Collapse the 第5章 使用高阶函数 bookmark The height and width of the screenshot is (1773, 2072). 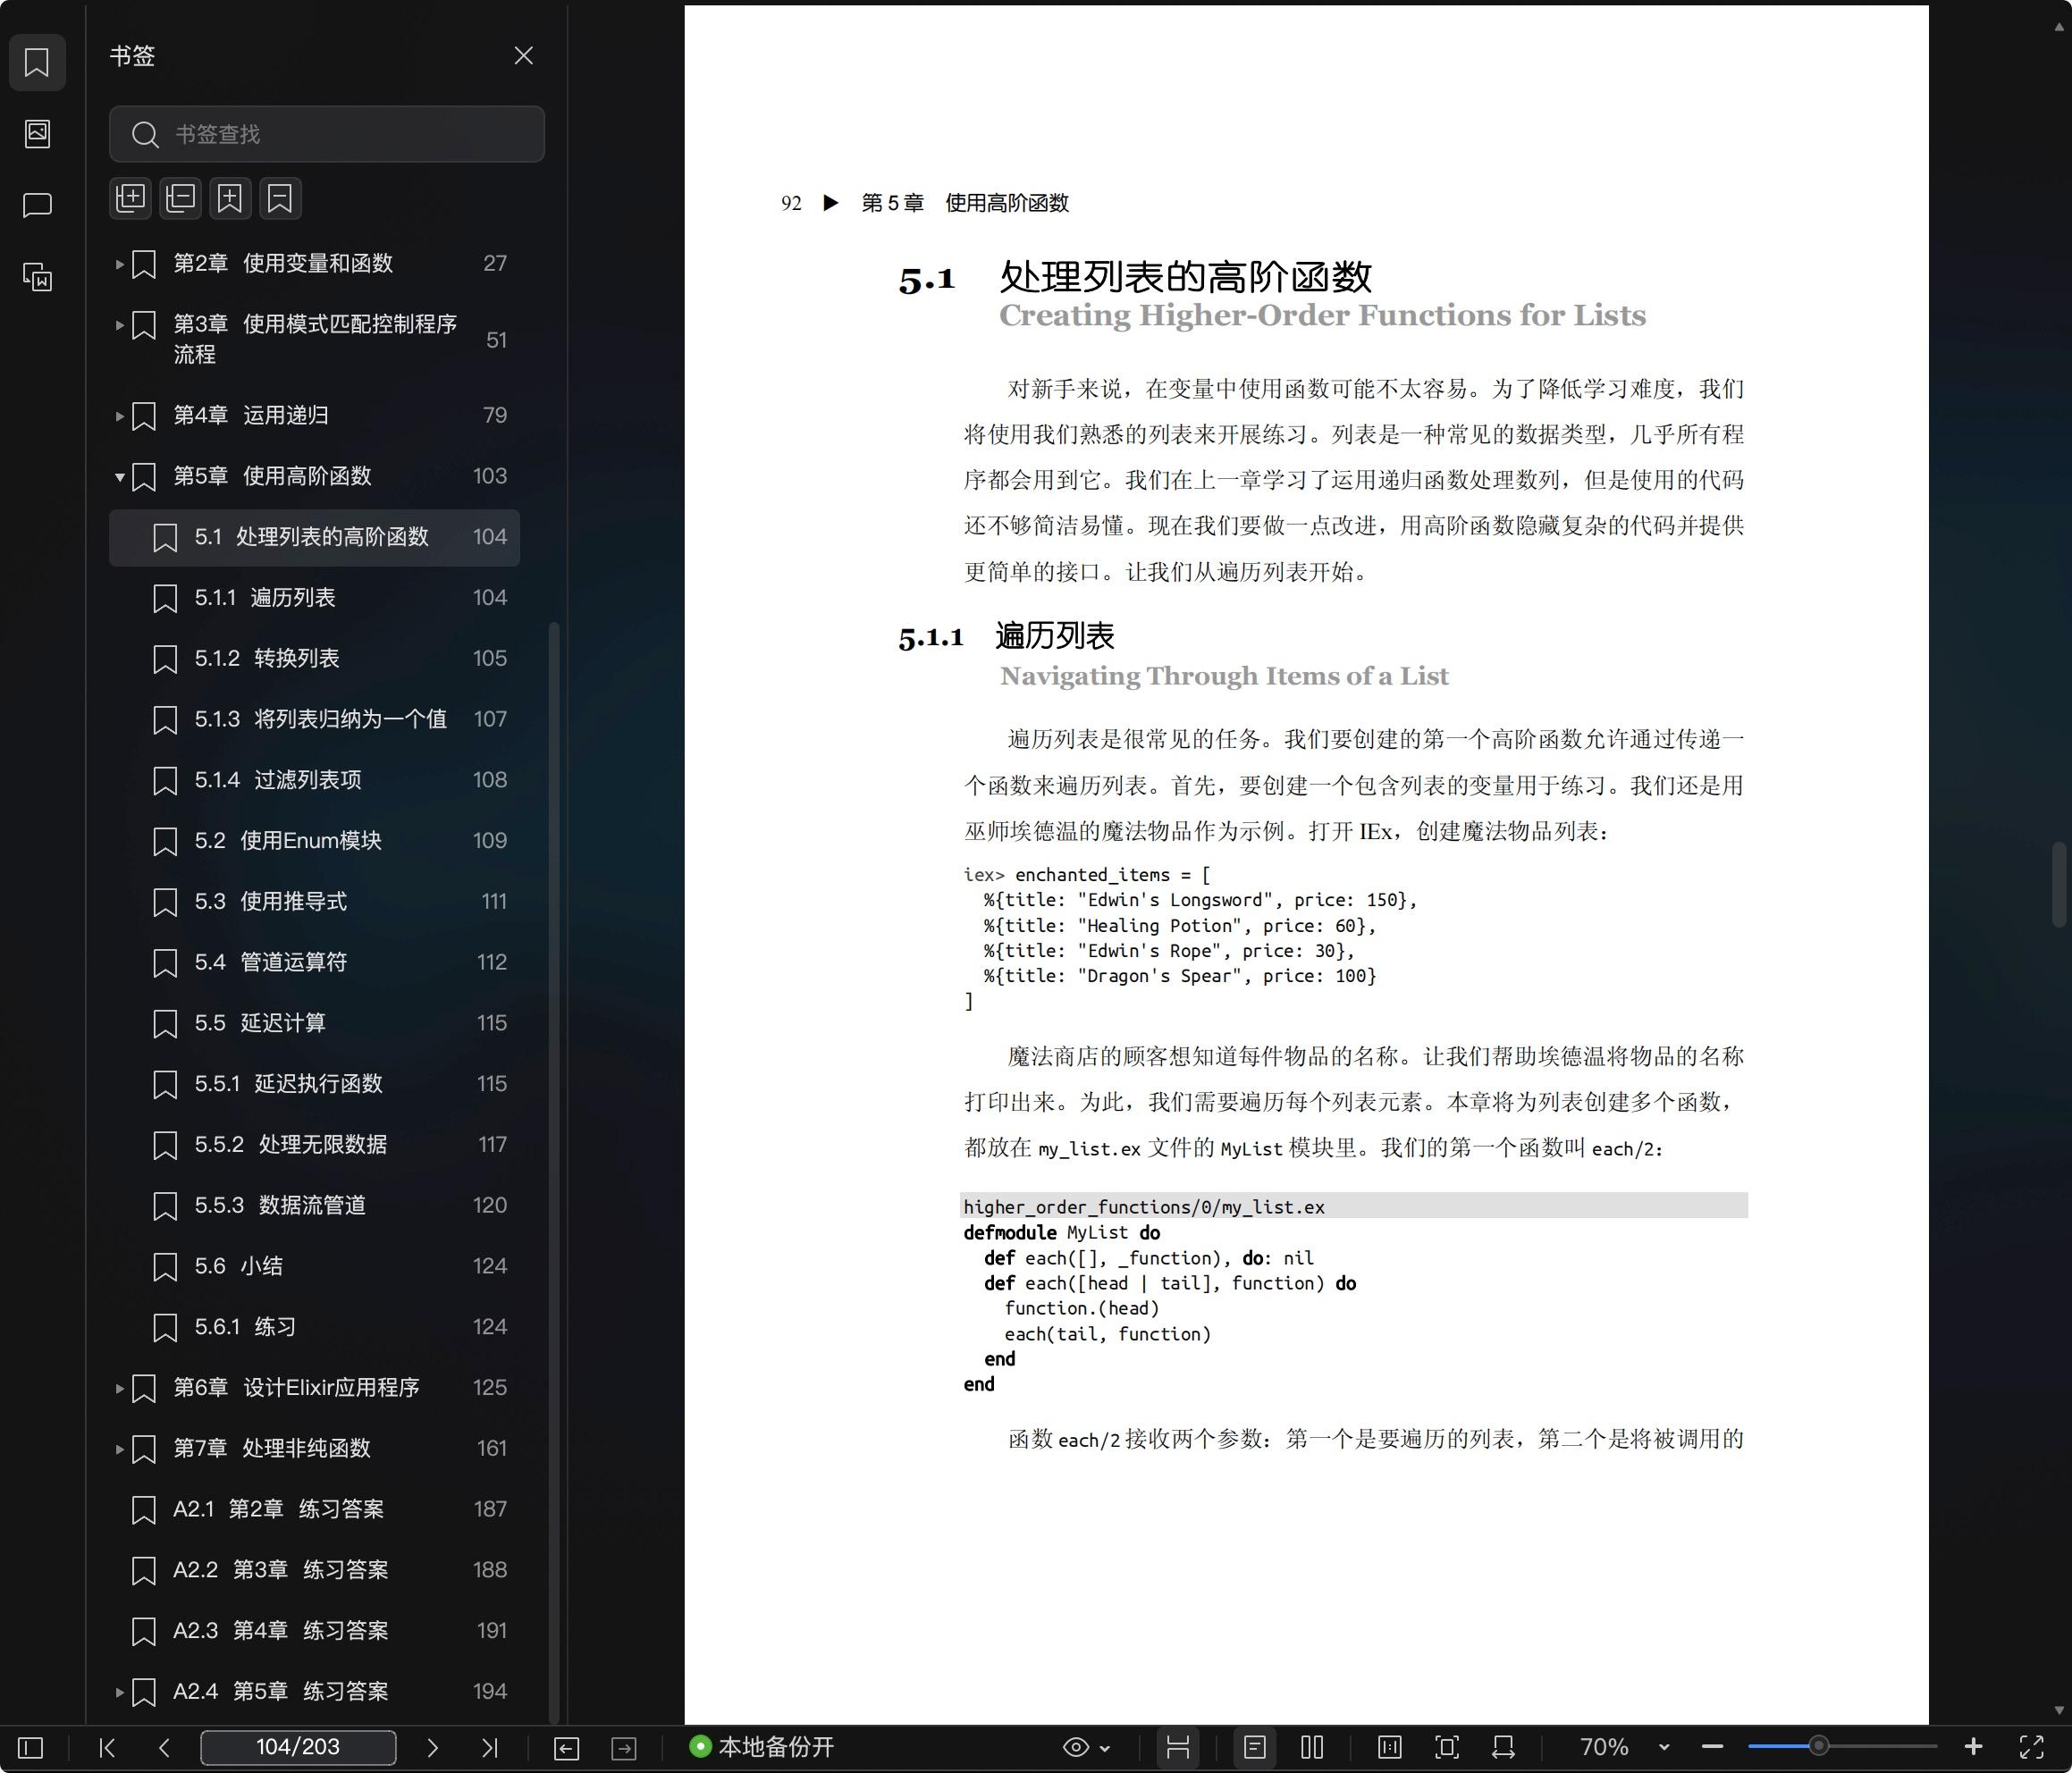(x=119, y=477)
